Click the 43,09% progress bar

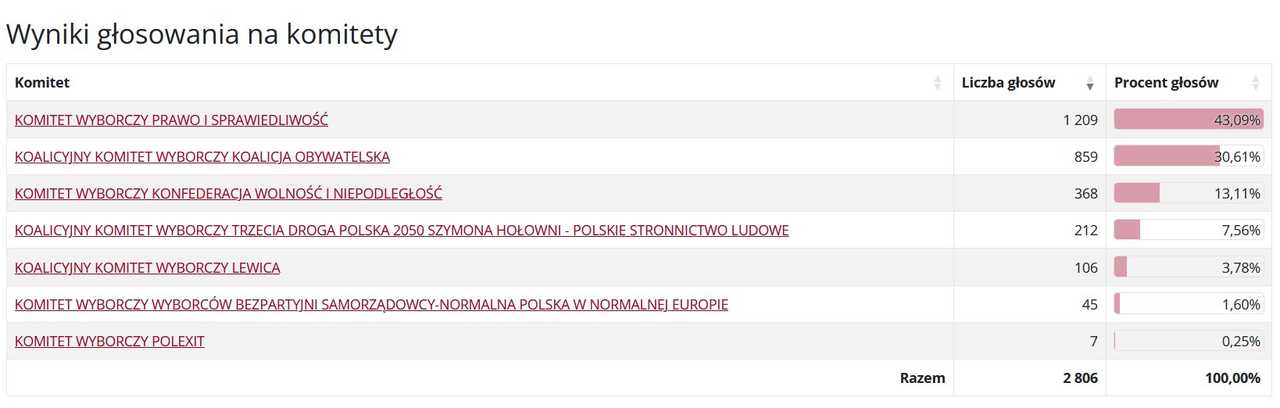coord(1189,119)
